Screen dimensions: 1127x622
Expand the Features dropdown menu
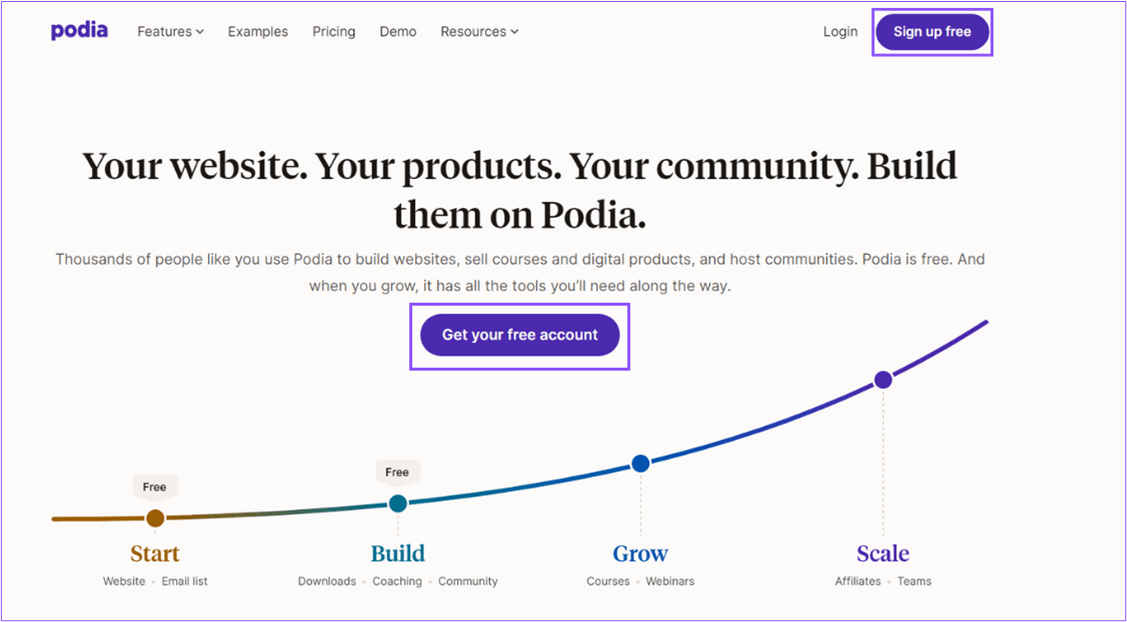(x=171, y=32)
